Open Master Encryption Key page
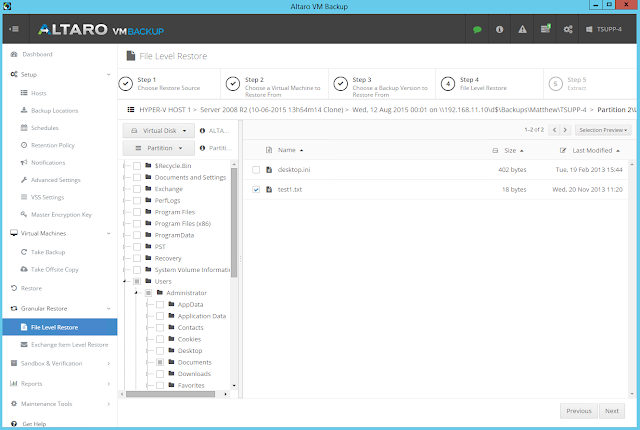 point(61,215)
